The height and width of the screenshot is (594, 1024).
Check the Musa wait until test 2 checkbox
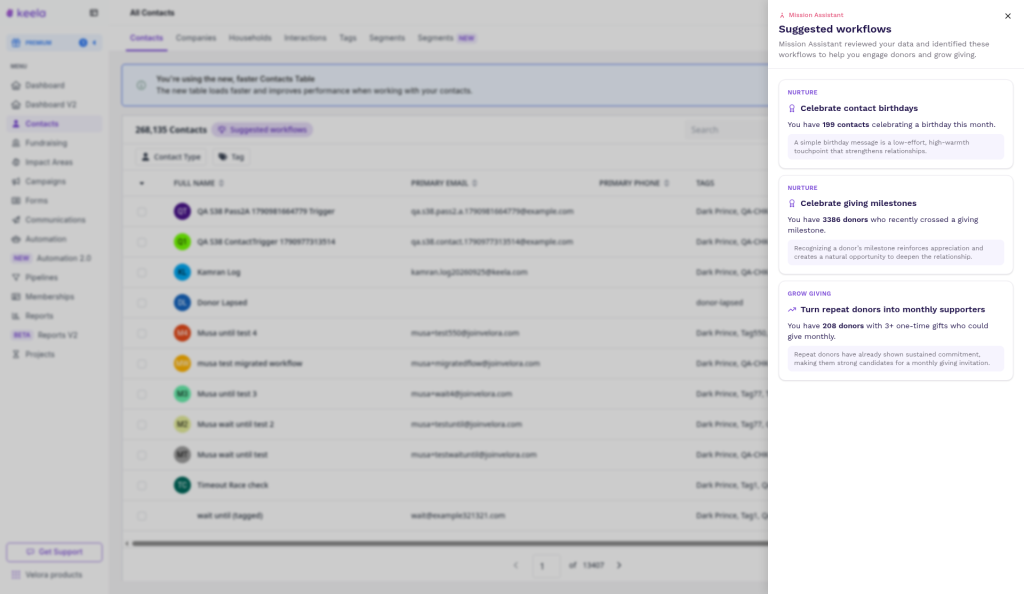click(x=142, y=424)
